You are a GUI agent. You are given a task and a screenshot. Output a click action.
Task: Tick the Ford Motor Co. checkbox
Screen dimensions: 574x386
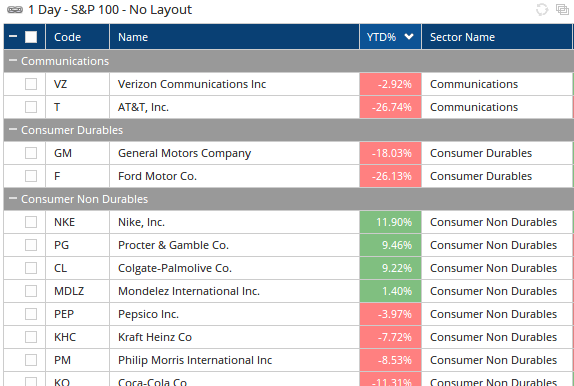(31, 176)
